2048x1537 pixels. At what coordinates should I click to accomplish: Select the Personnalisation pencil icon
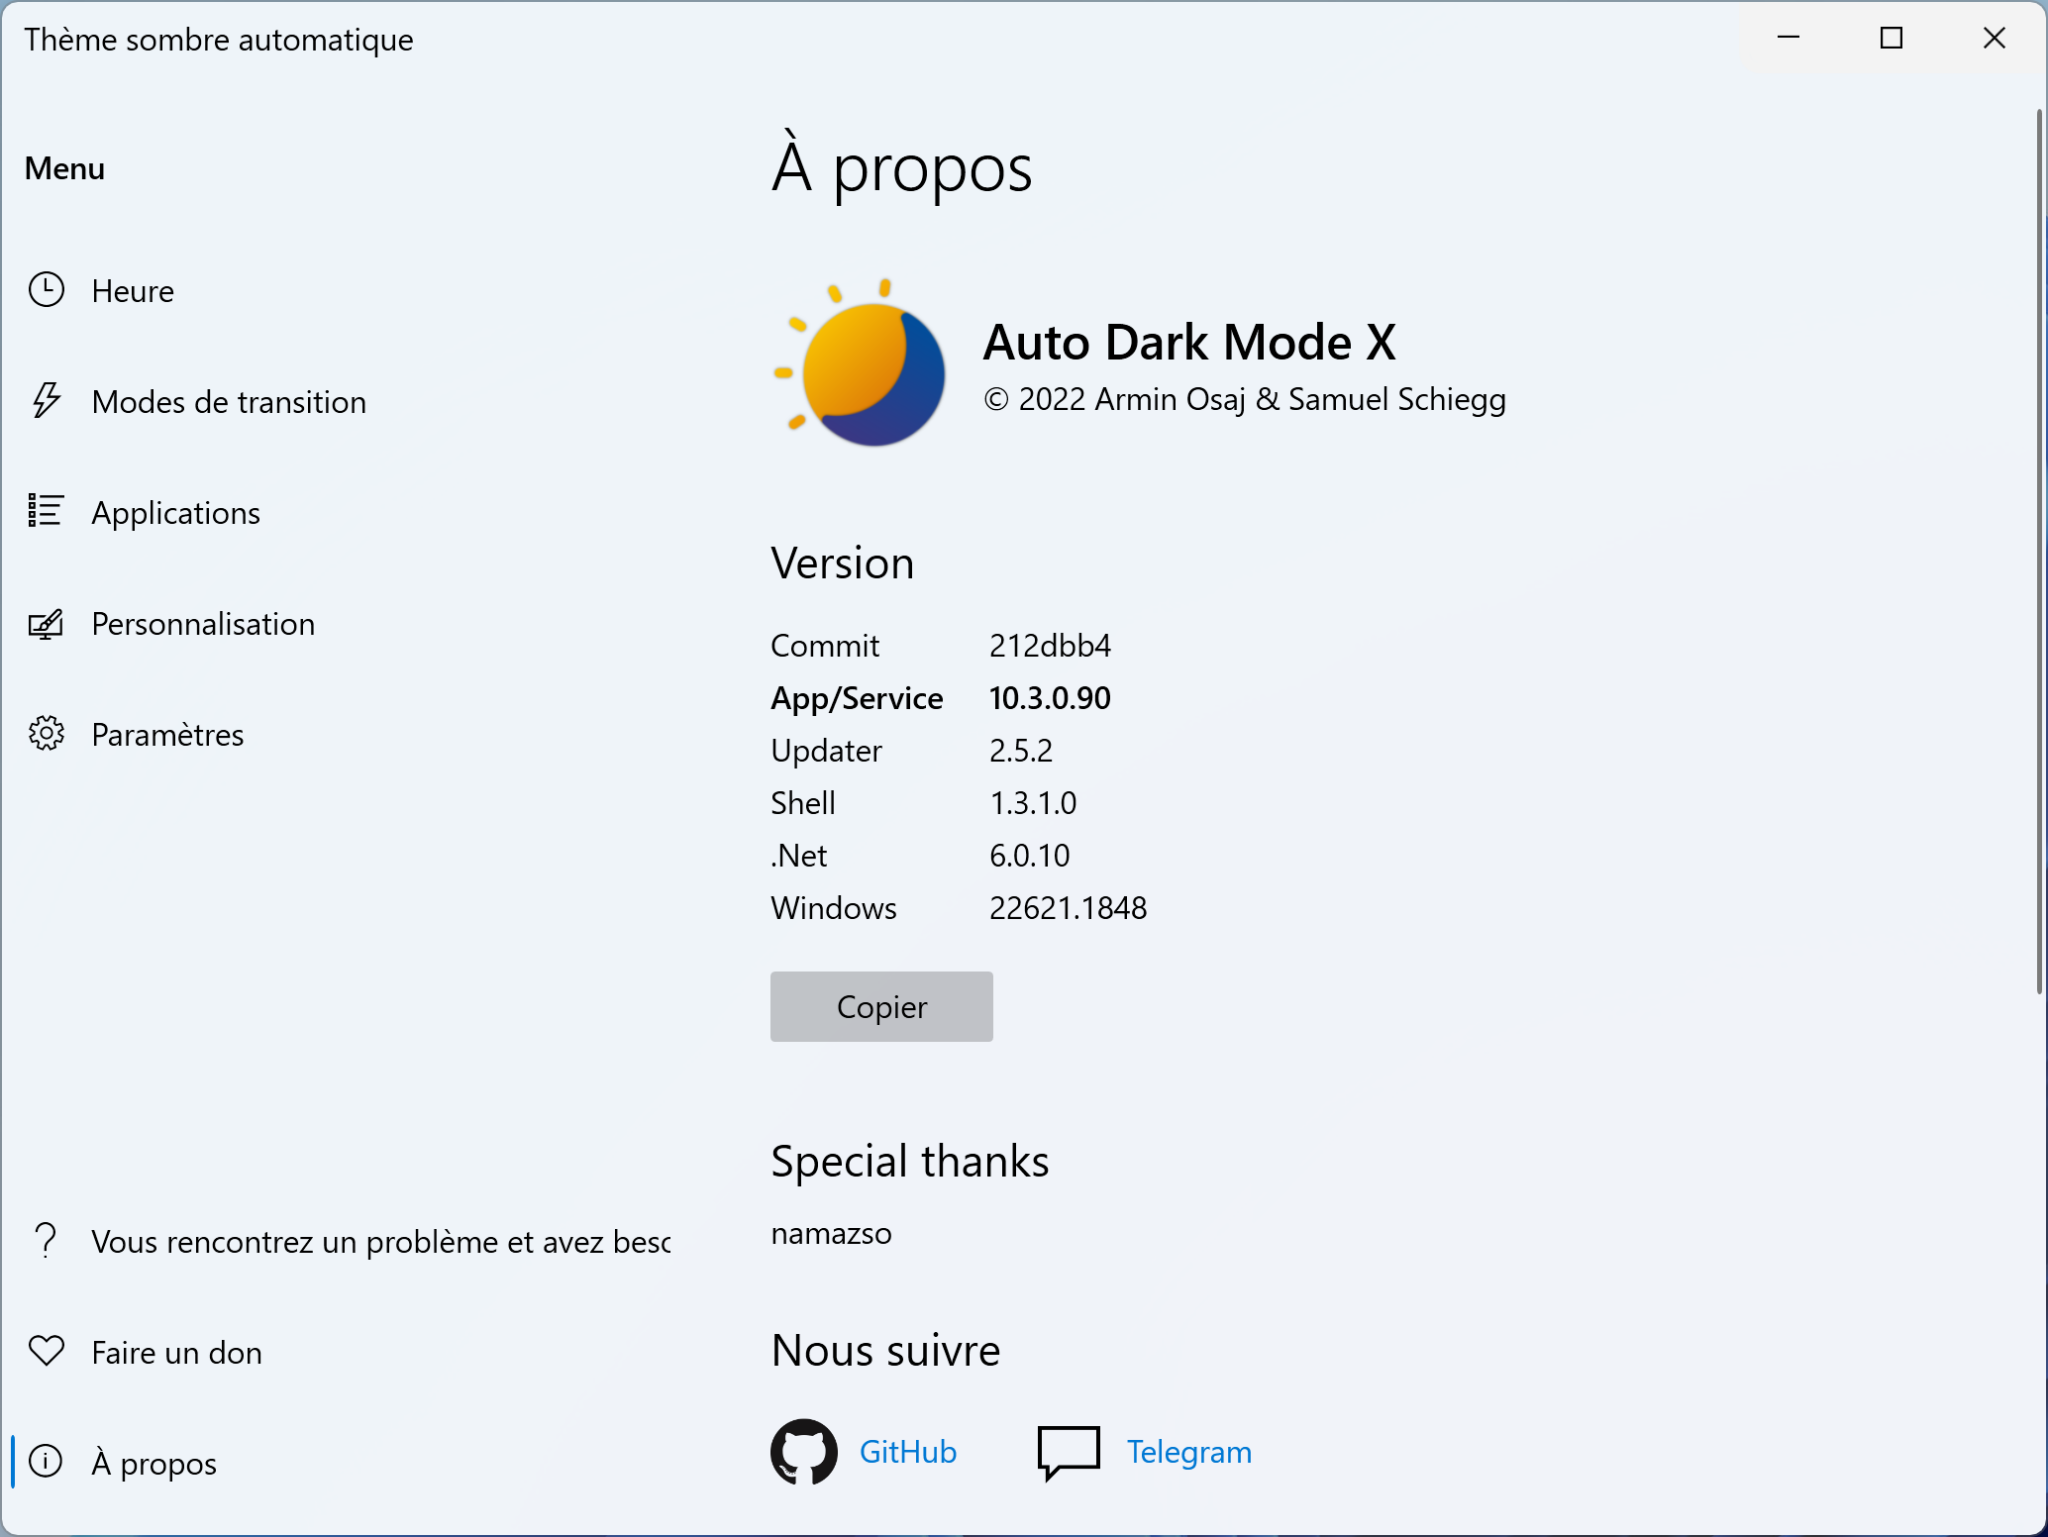pos(46,623)
